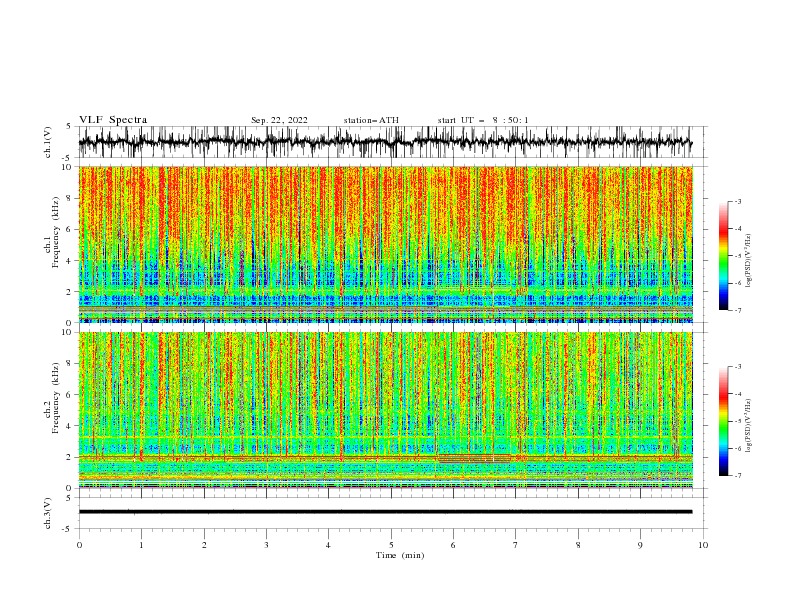792x612 pixels.
Task: Click the ch.1 colorbar "log(PSD)(V²/Hz)" label
Action: (749, 261)
